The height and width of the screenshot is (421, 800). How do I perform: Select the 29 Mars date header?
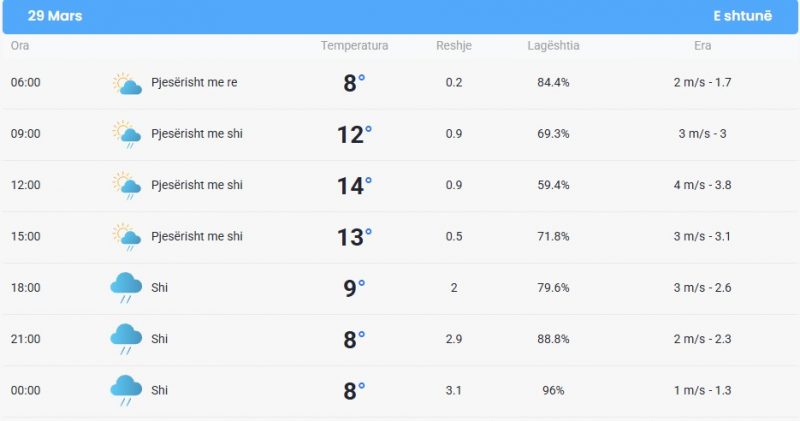point(55,16)
